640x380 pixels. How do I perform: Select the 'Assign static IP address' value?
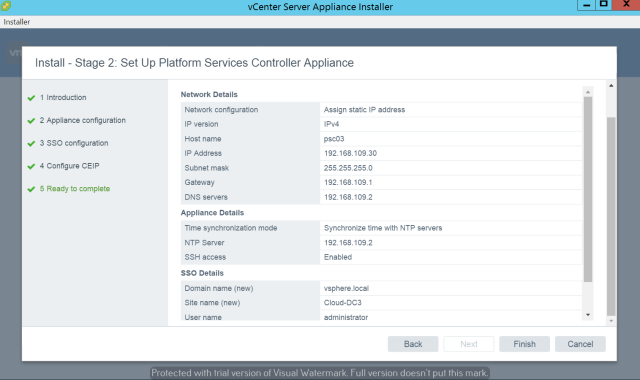point(364,110)
